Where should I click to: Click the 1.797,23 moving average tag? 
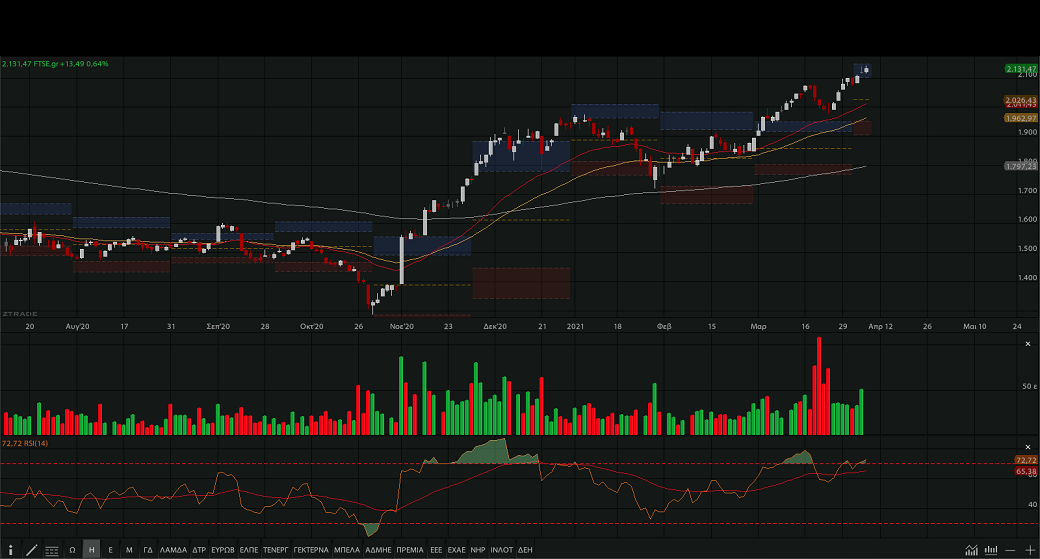1021,166
